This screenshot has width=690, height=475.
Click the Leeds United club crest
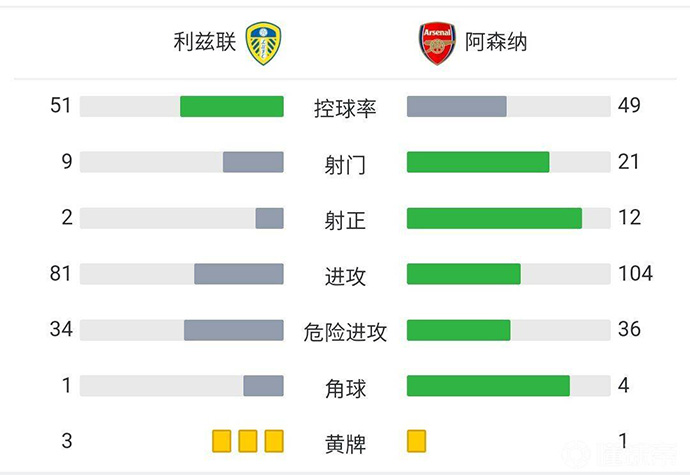click(263, 43)
